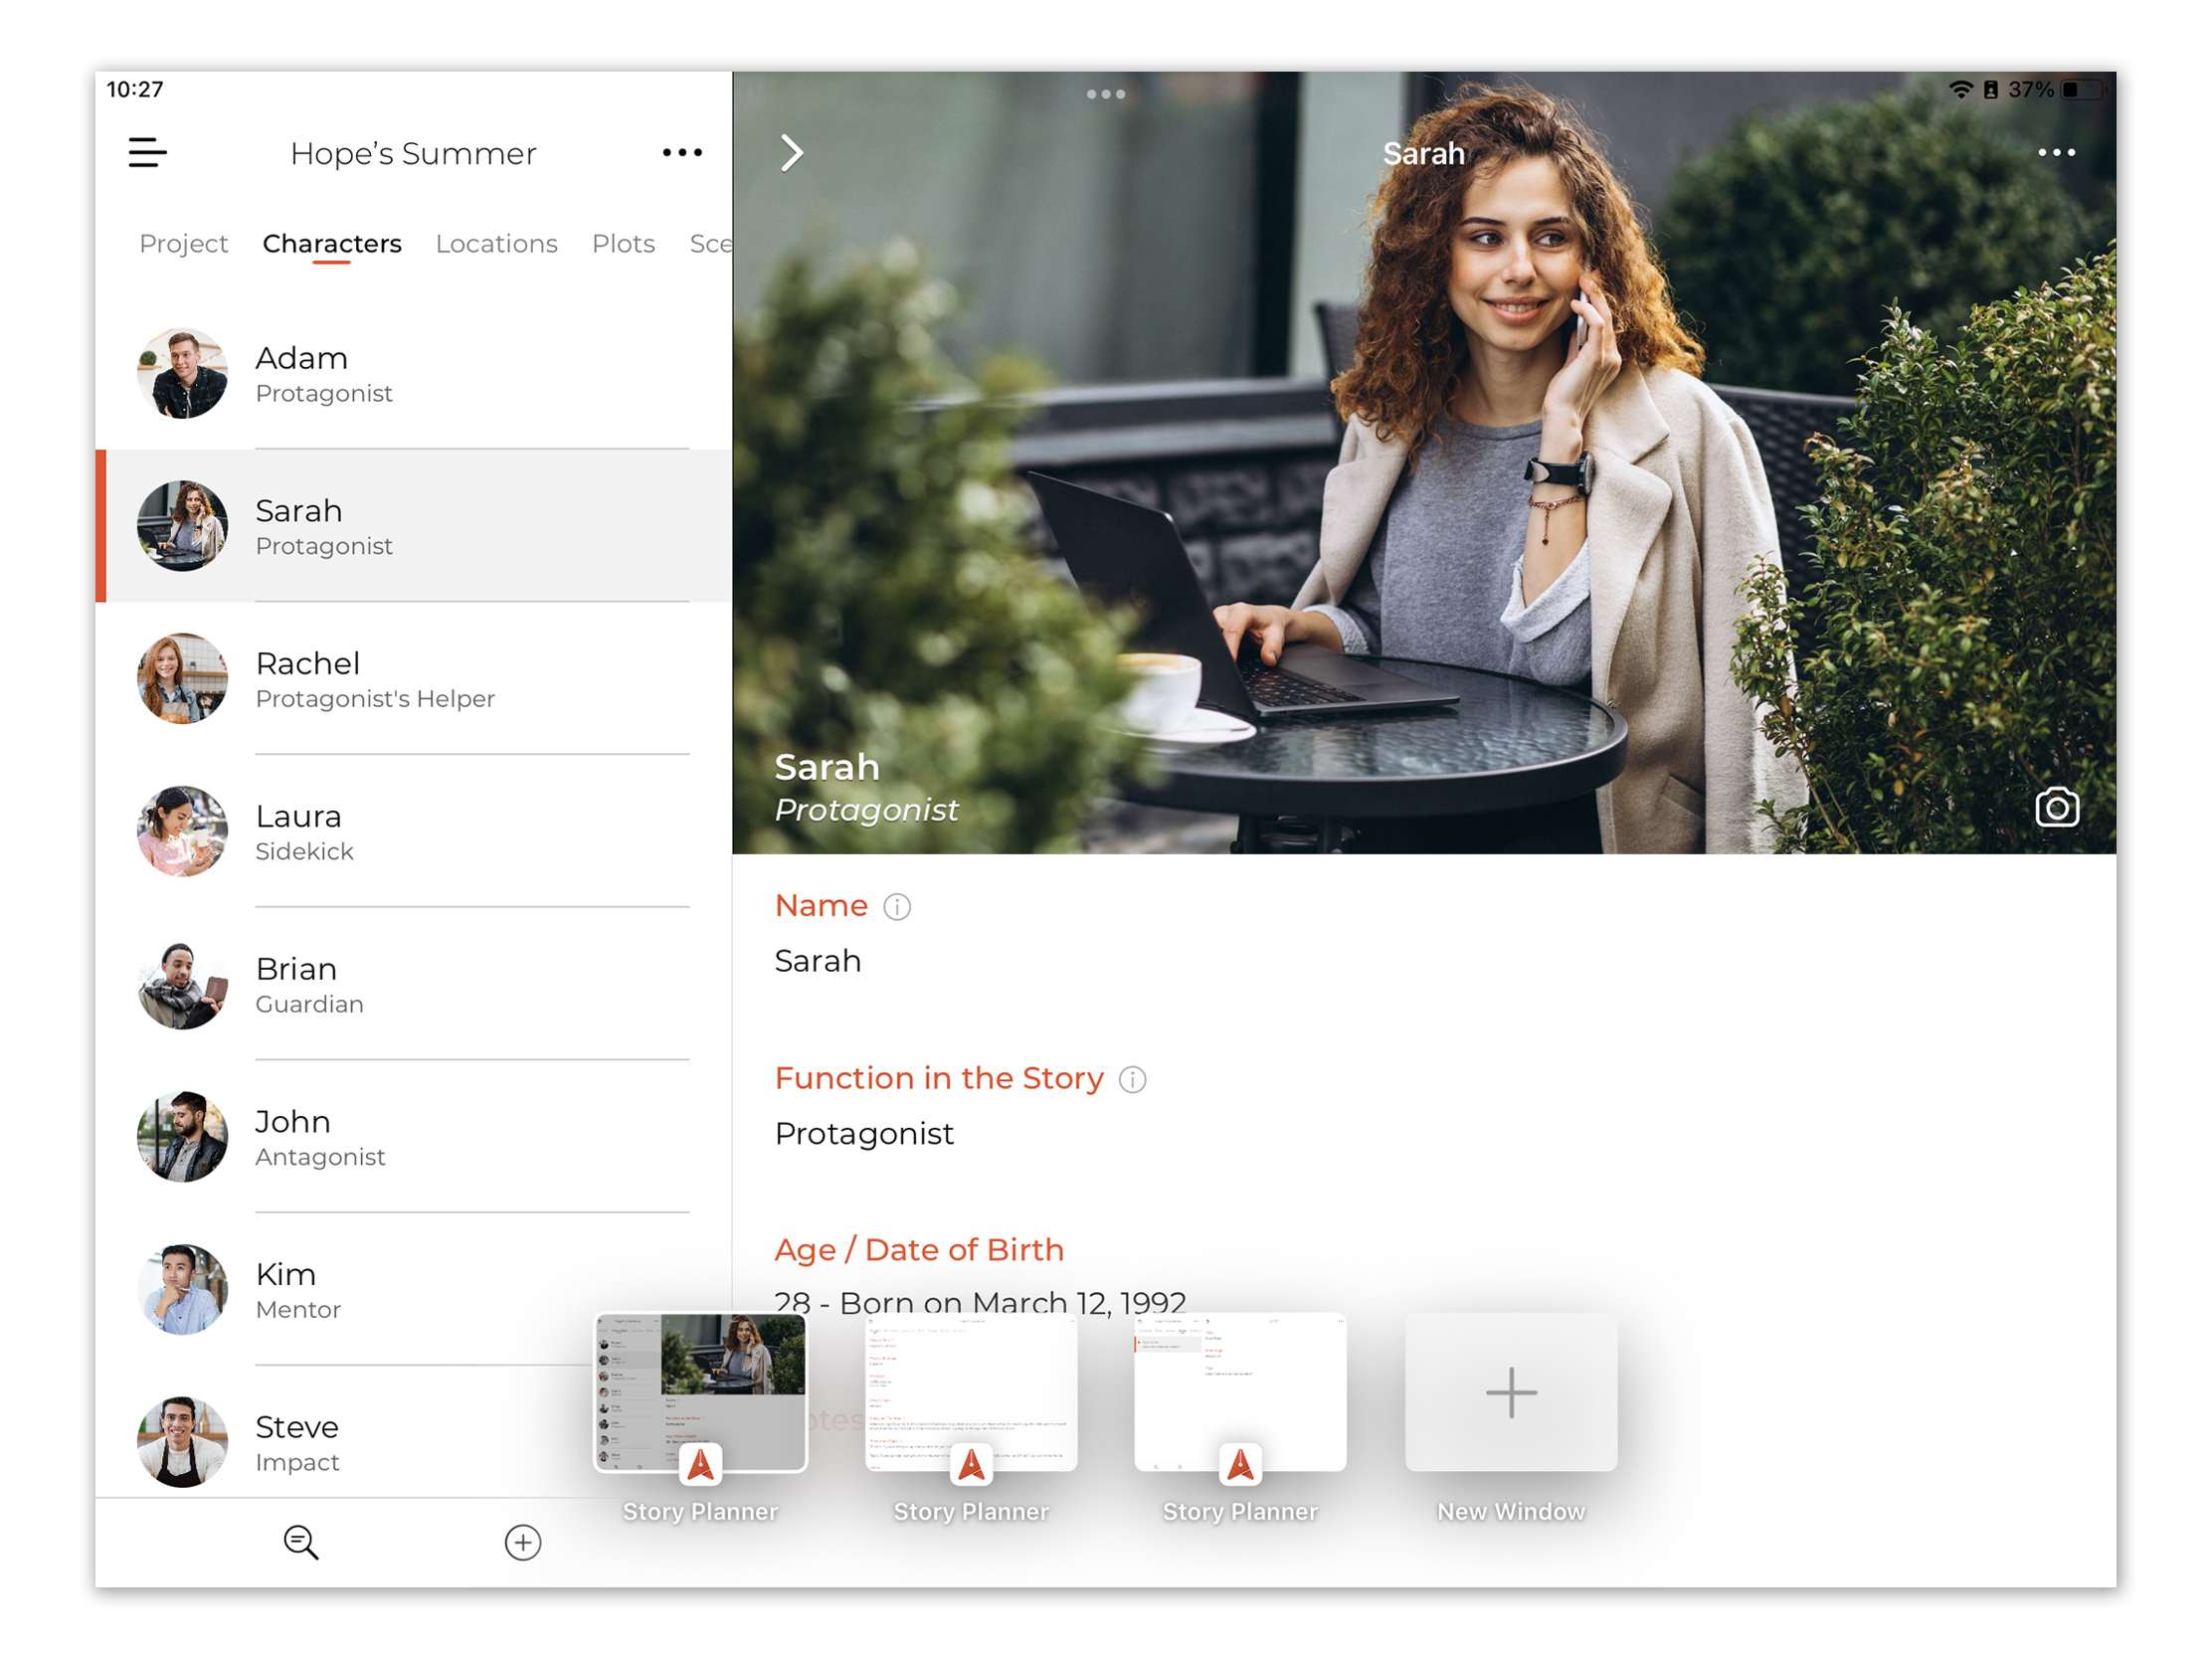Tap the camera icon to change Sarah's photo
Screen dimensions: 2212x1659
(x=2056, y=807)
